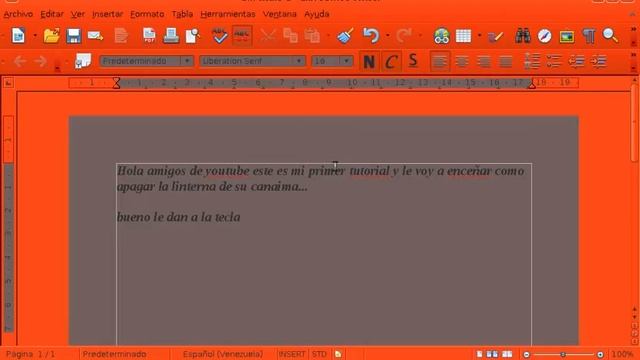Select the Format Paintbrush icon
The width and height of the screenshot is (640, 360).
pos(345,36)
